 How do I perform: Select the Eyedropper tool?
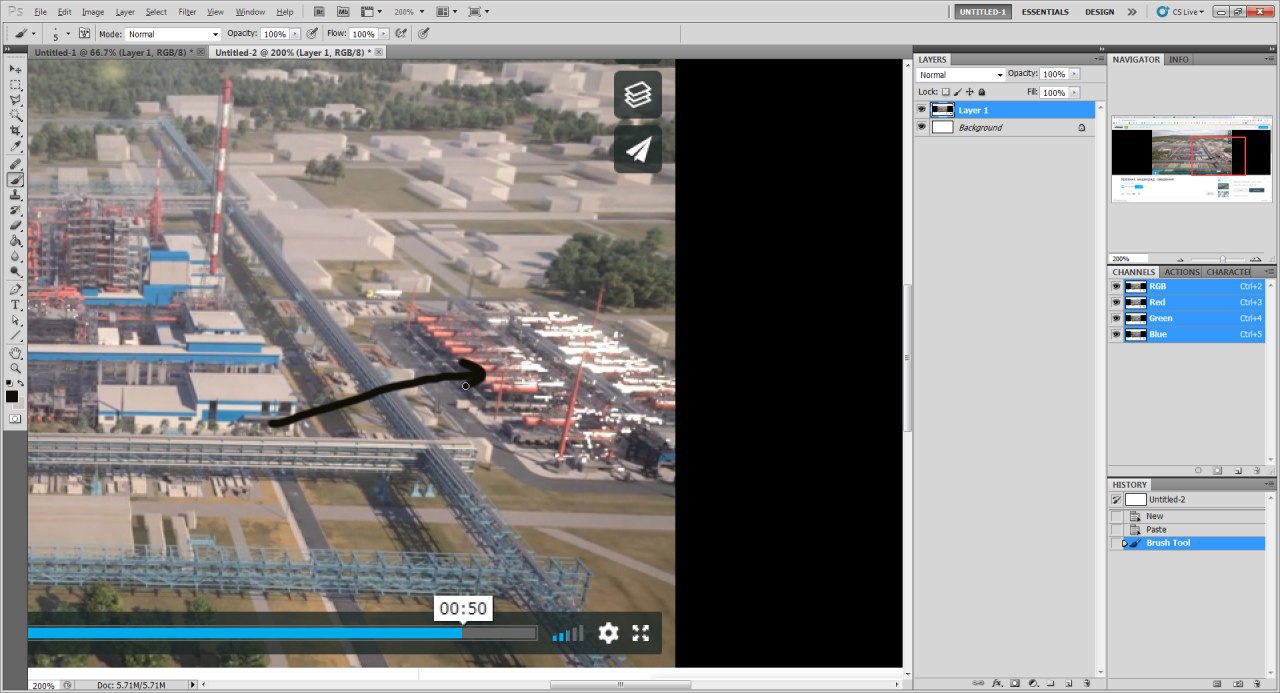[x=15, y=147]
